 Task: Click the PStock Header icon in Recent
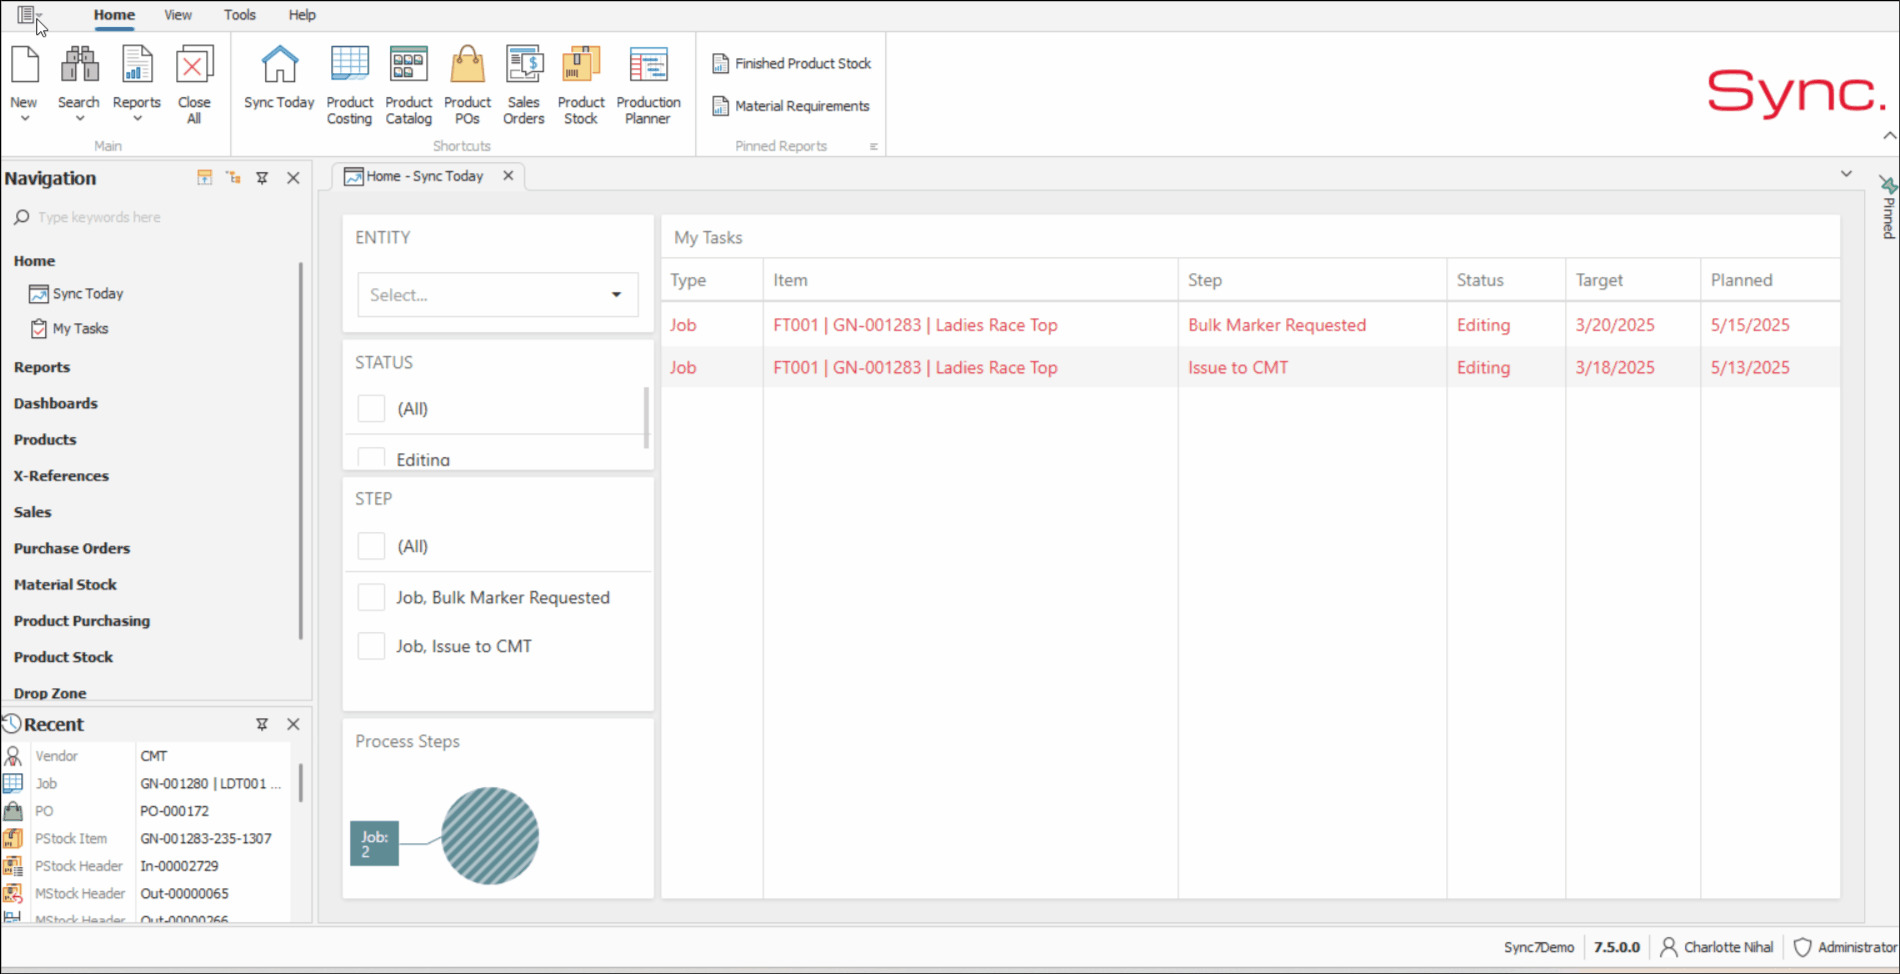(x=13, y=866)
